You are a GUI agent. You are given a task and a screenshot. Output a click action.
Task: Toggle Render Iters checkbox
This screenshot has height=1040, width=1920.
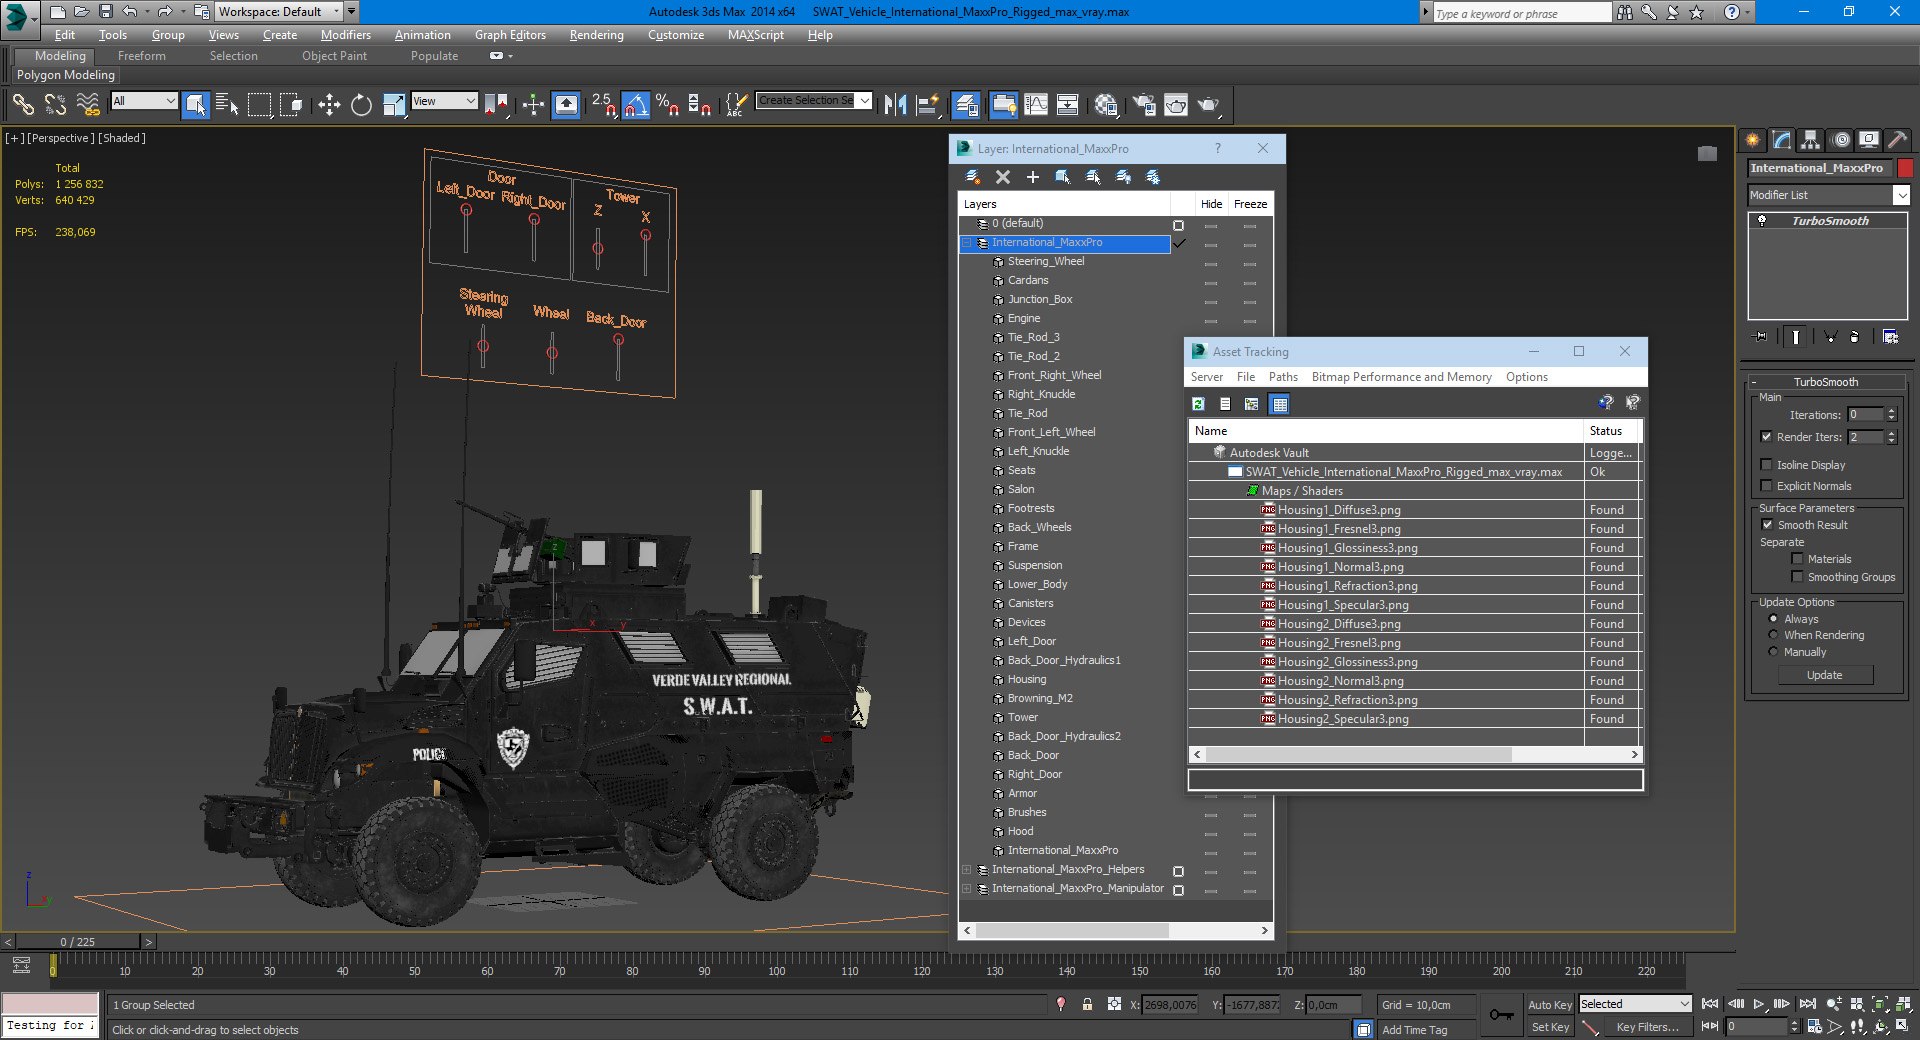[x=1766, y=437]
